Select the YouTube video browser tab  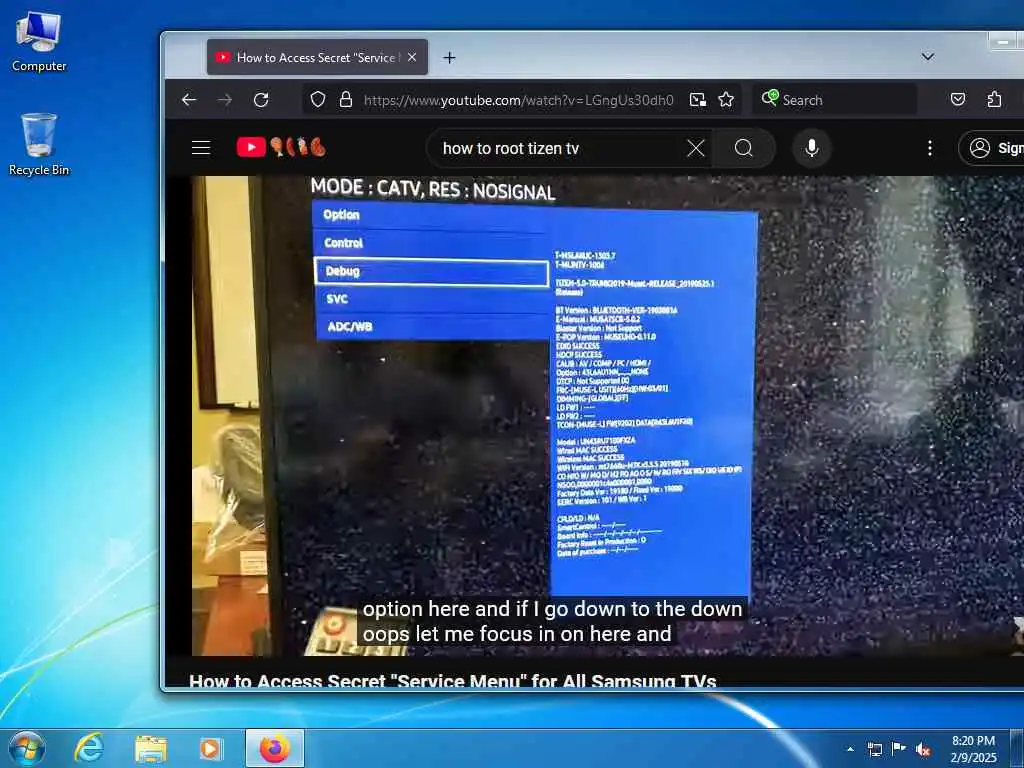[317, 57]
